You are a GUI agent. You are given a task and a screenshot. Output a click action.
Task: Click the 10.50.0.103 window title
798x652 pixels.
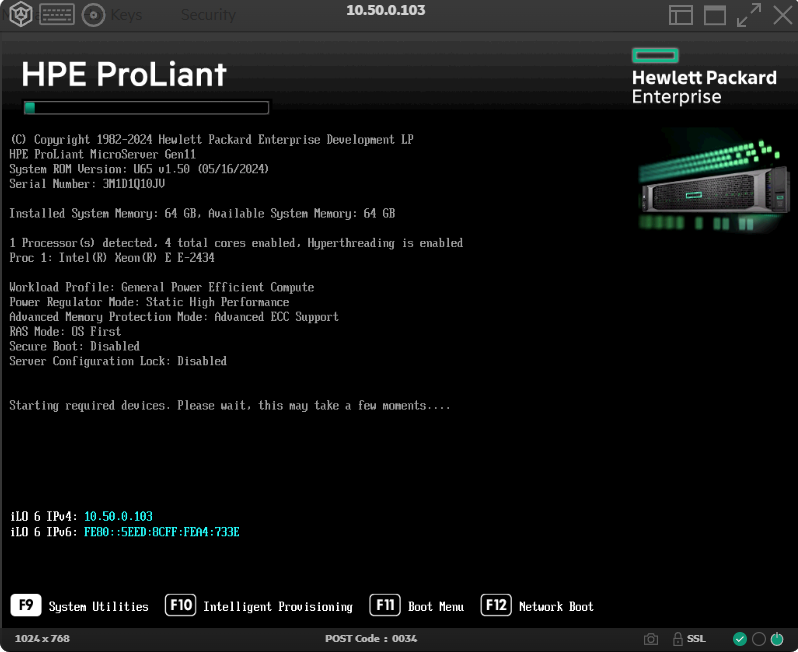tap(386, 10)
